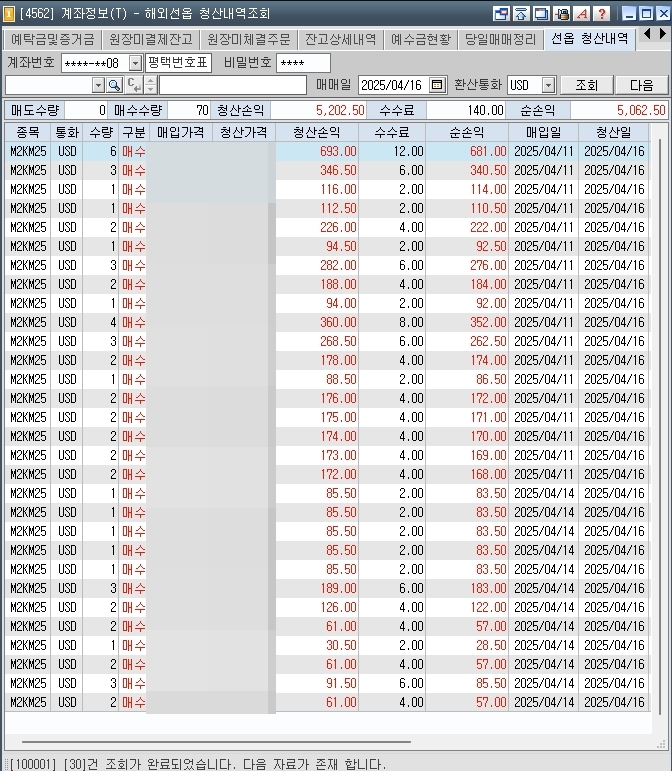Select the row with 청산손익 346.50
Image resolution: width=672 pixels, height=771 pixels.
327,170
